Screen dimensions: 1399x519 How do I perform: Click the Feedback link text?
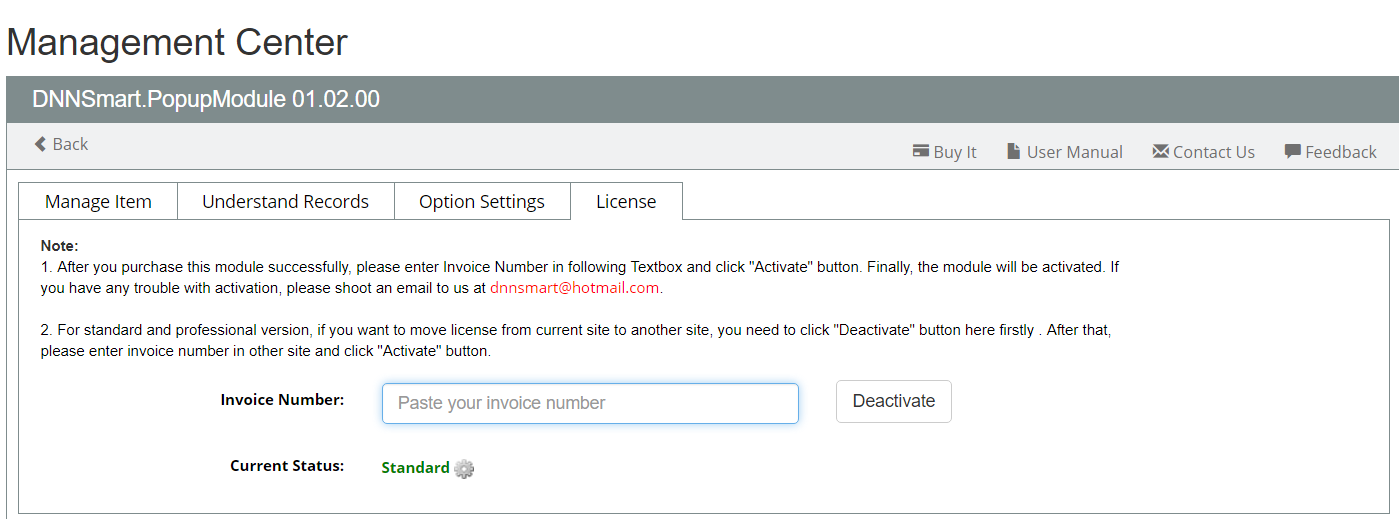coord(1341,152)
